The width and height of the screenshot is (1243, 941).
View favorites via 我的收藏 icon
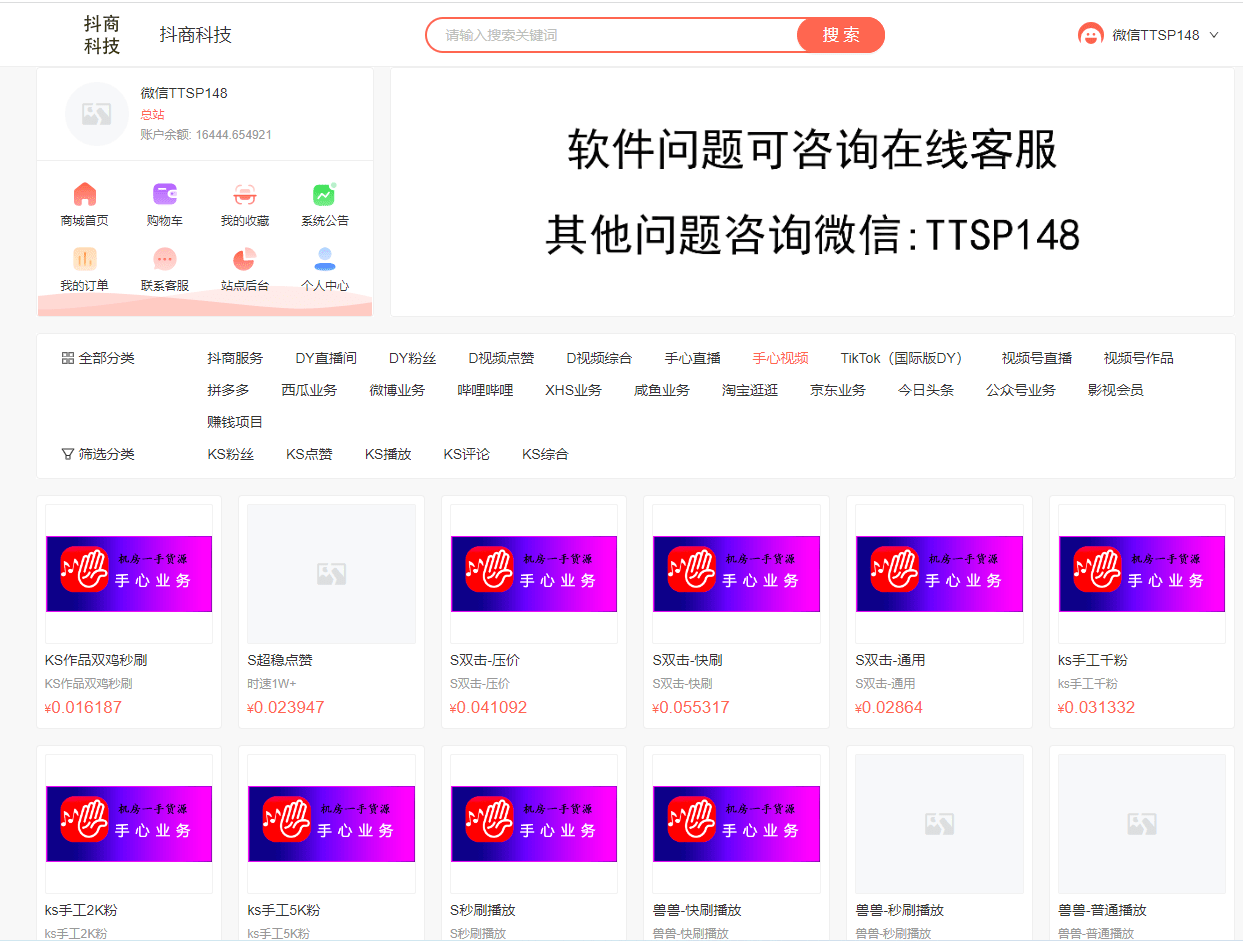pos(243,194)
